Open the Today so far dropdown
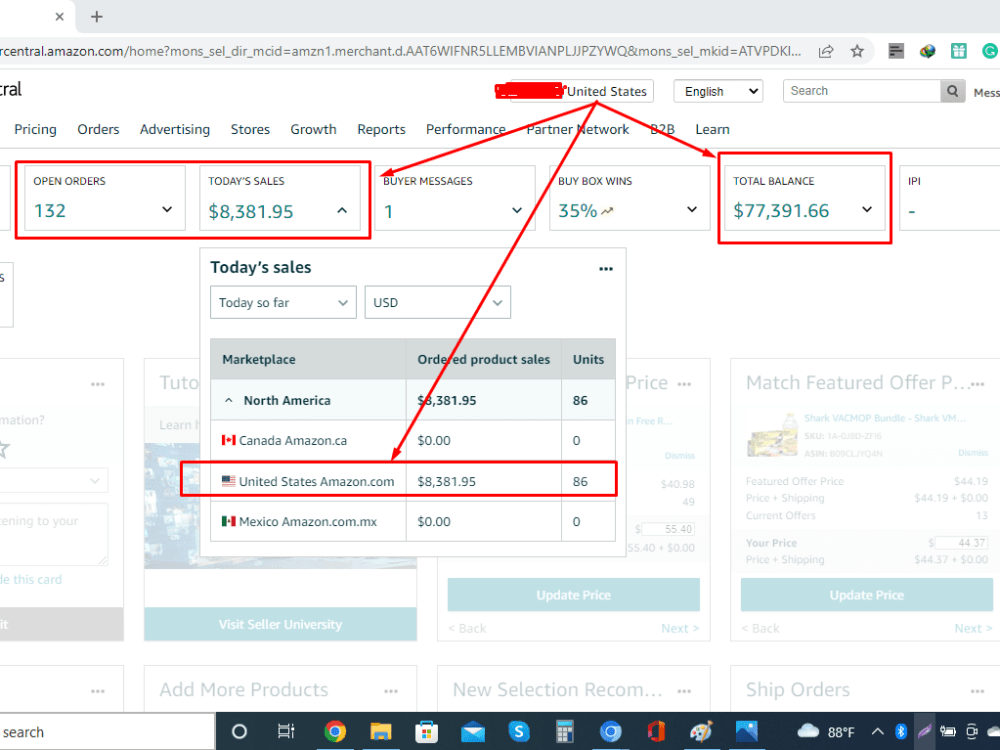 [283, 302]
